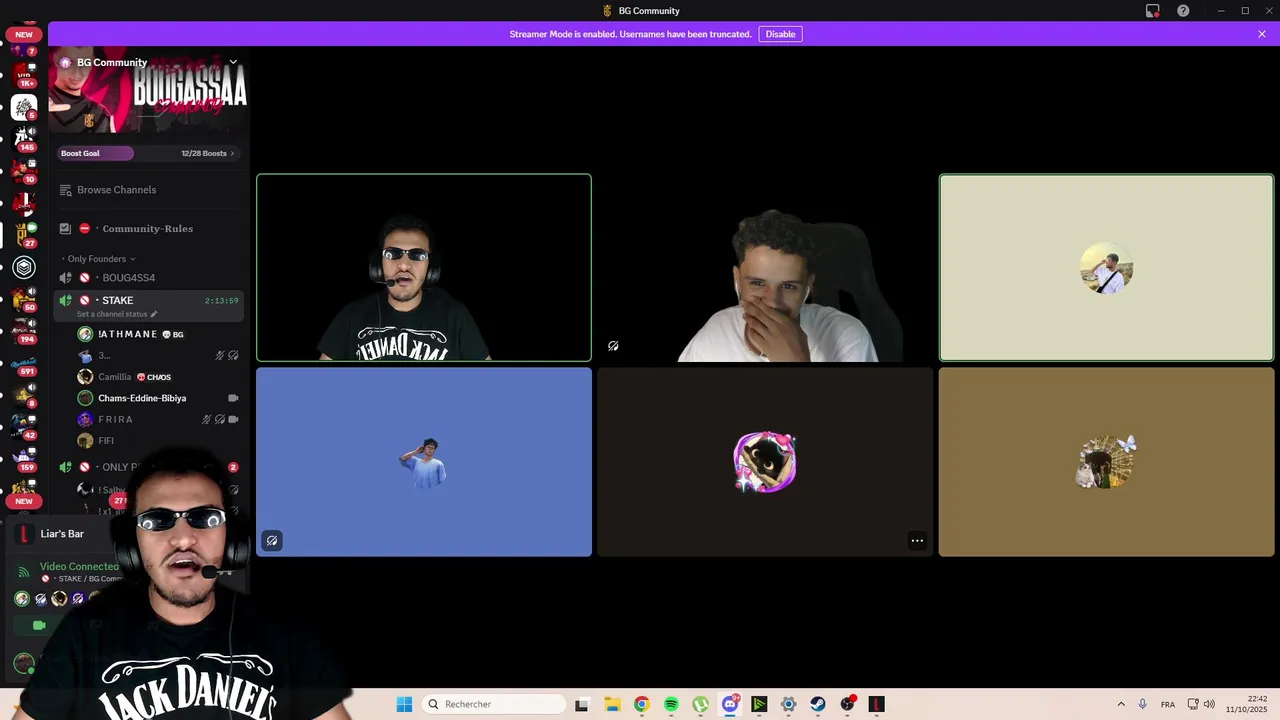Open server icon with badge 145
Screen dimensions: 1280x720
(24, 139)
